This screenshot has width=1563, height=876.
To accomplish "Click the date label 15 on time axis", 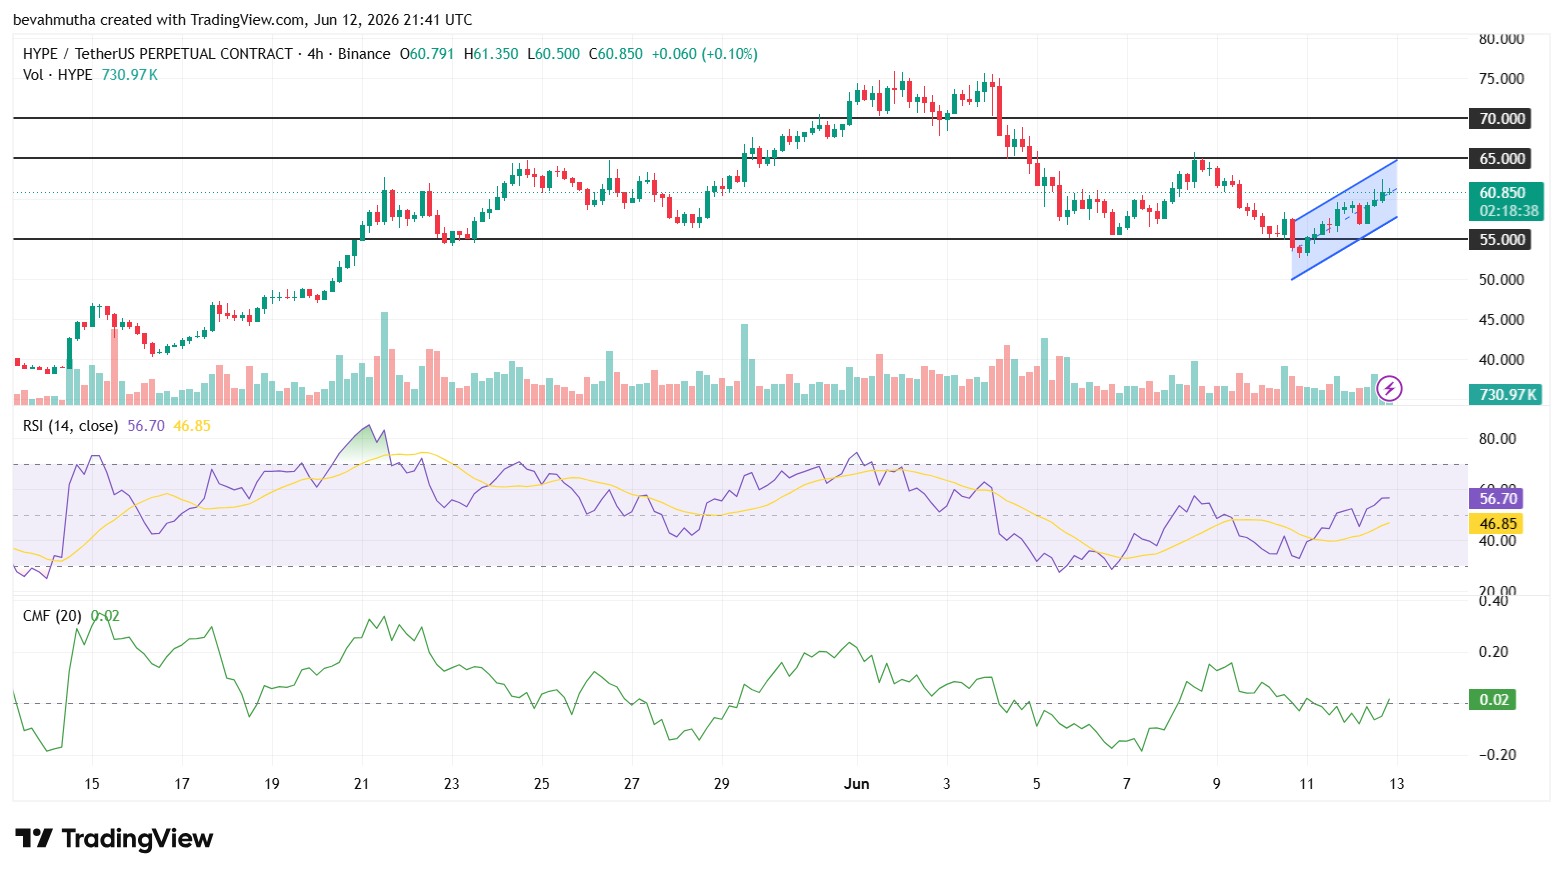I will 92,783.
